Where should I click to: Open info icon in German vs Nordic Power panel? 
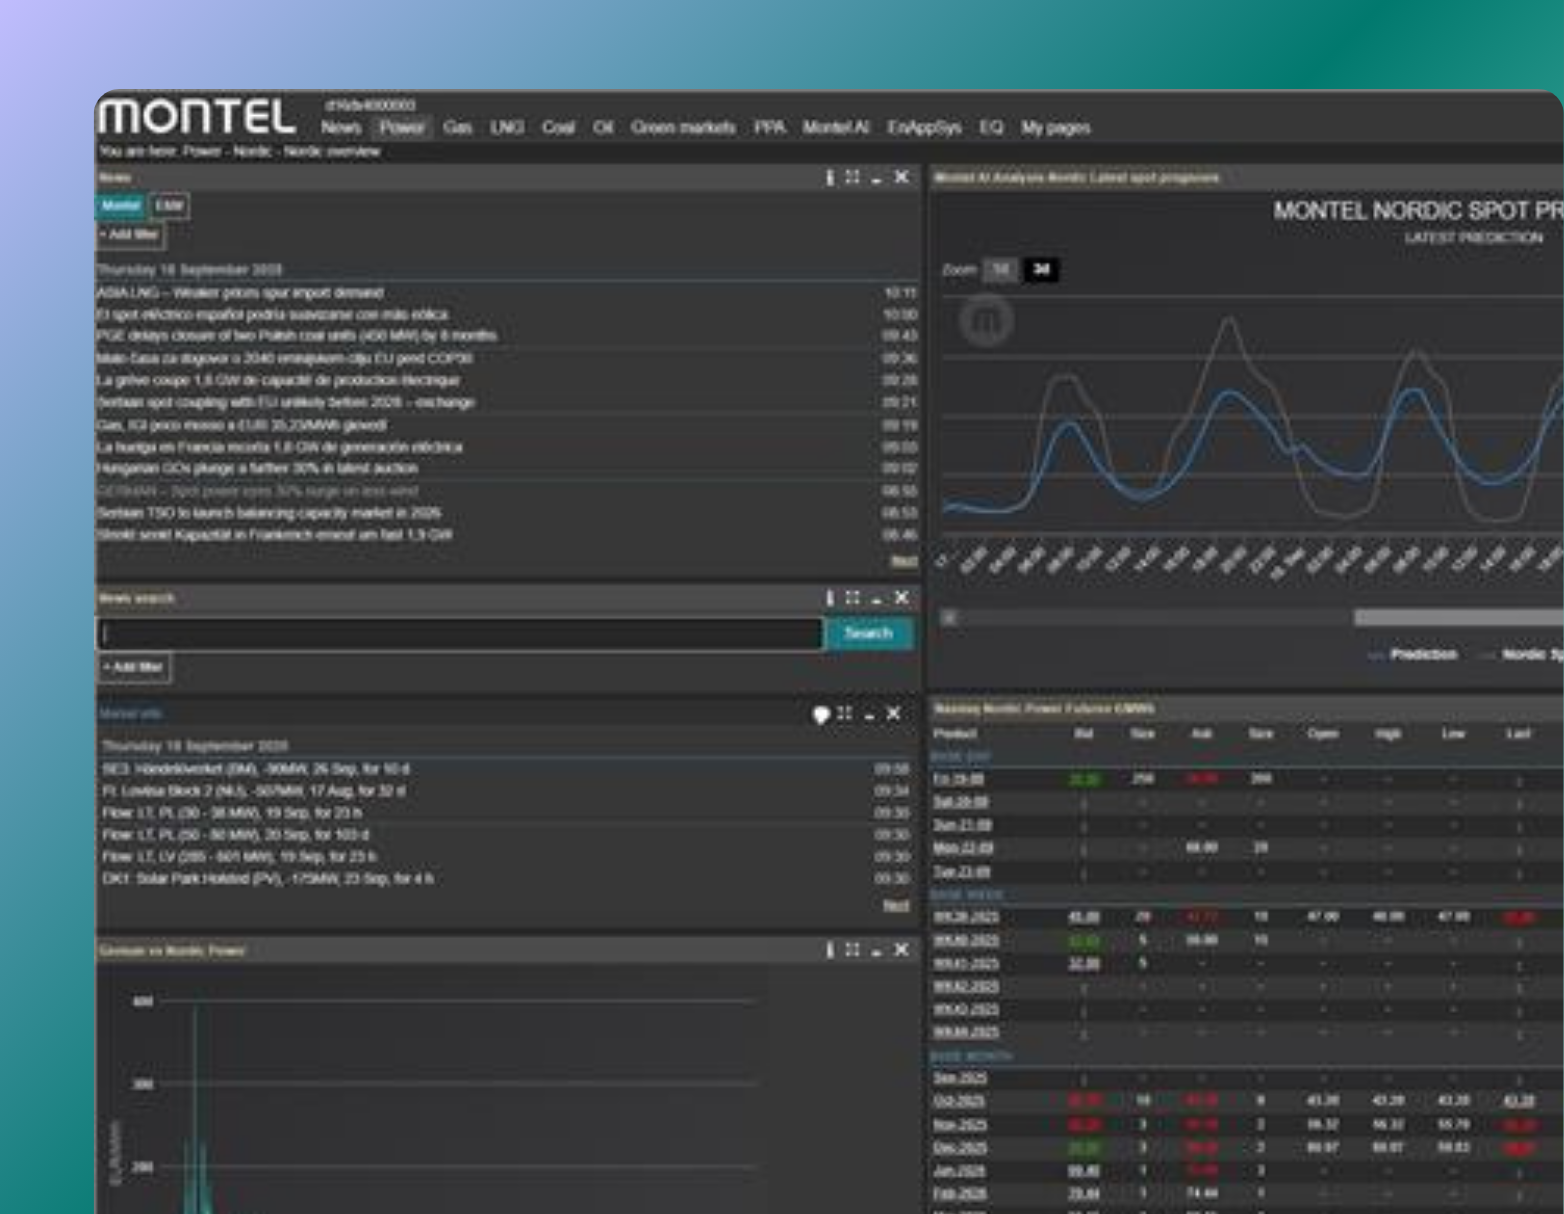[829, 950]
